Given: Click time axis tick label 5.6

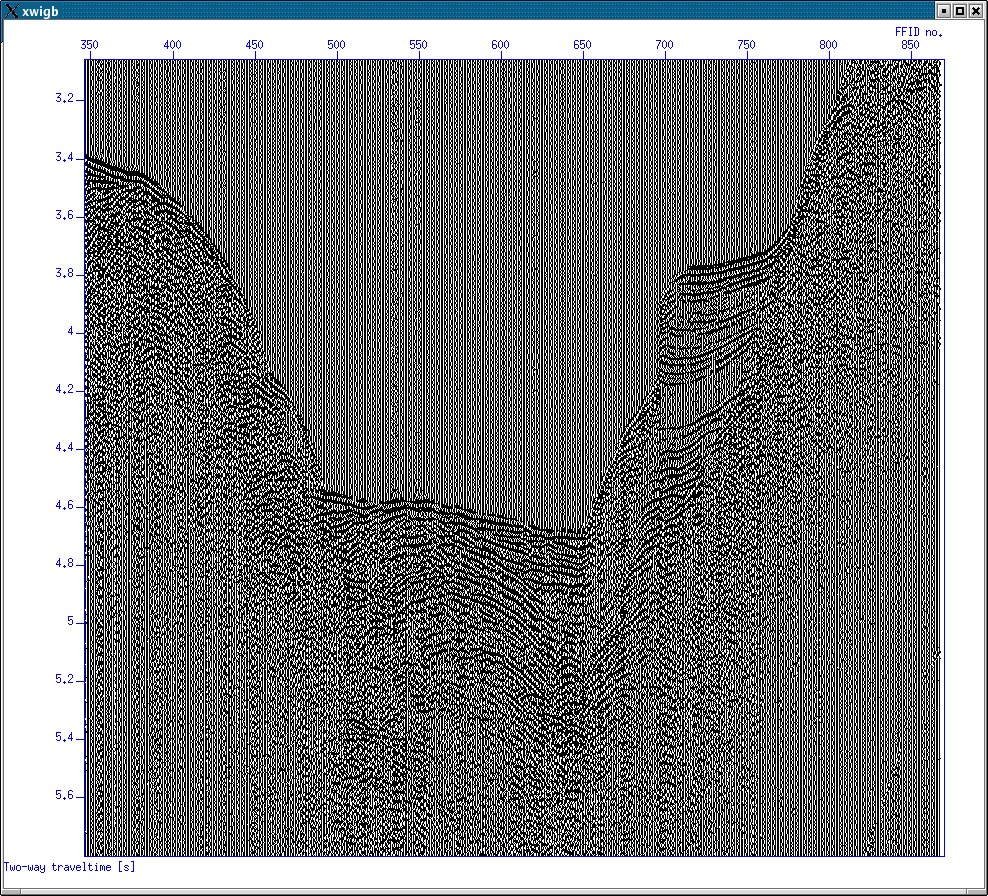Looking at the screenshot, I should coord(64,795).
